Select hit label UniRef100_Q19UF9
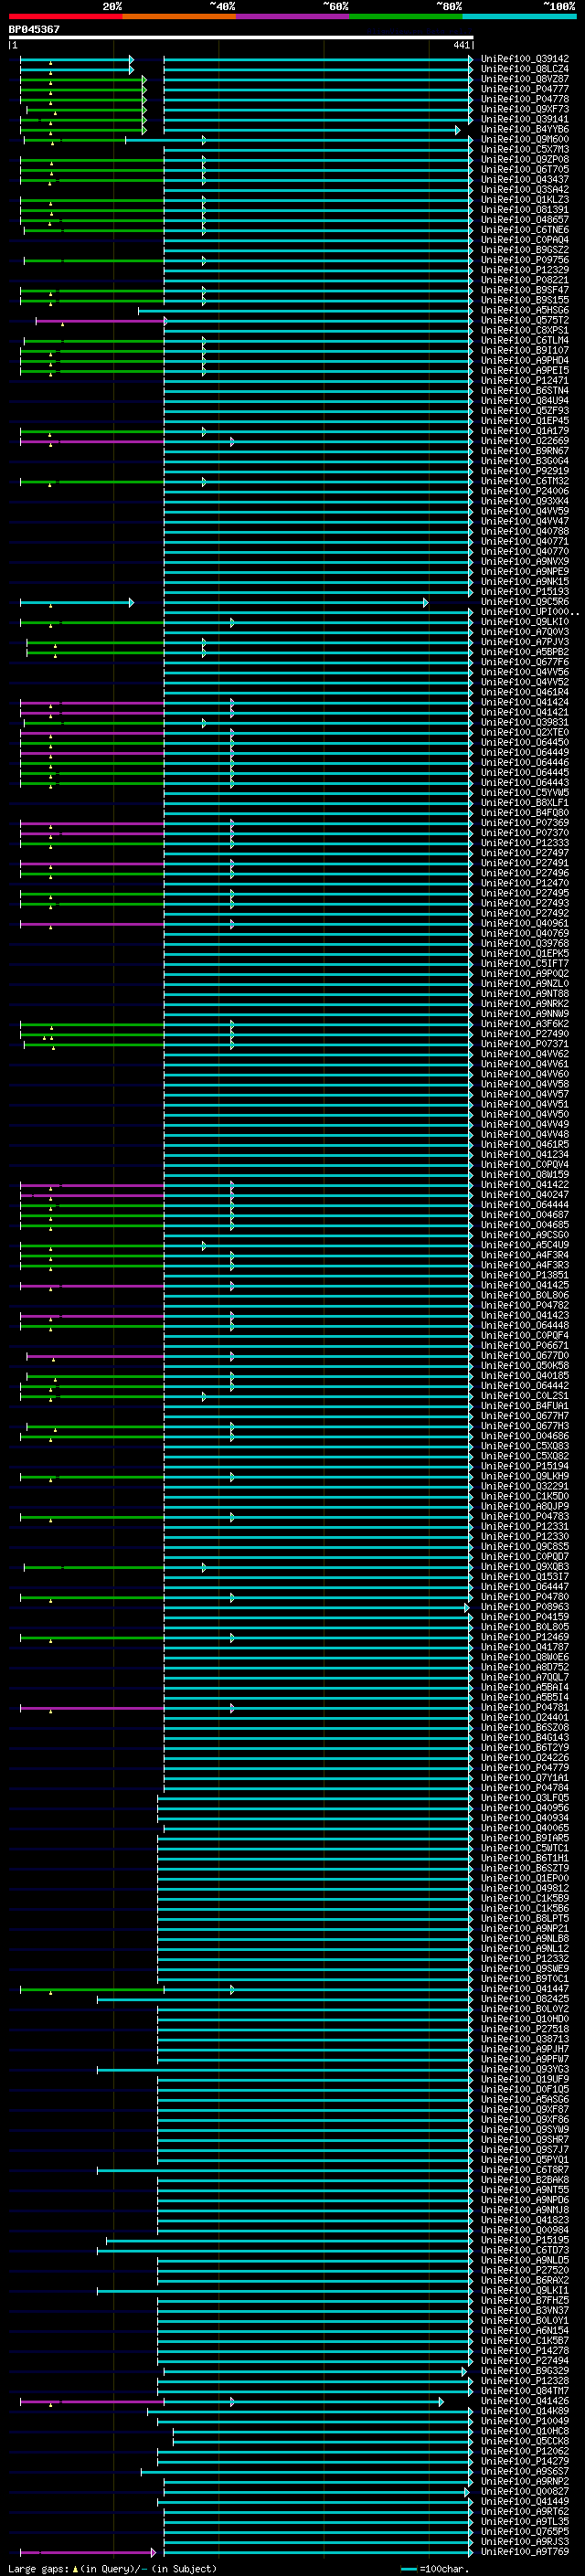The height and width of the screenshot is (2576, 585). (x=525, y=2079)
